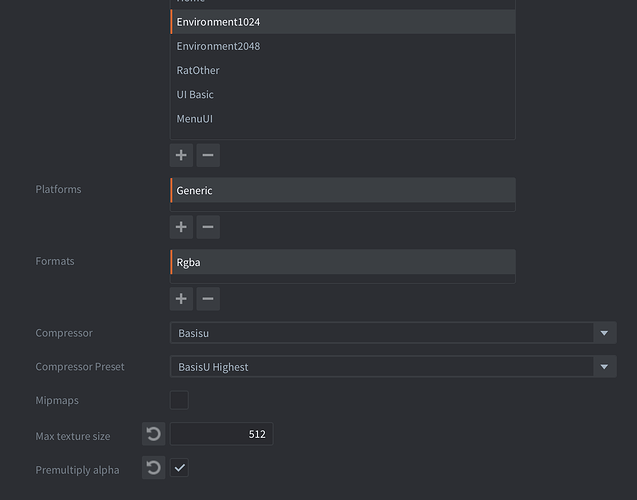Image resolution: width=637 pixels, height=500 pixels.
Task: Uncheck the Premultiply alpha checkbox
Action: pyautogui.click(x=179, y=468)
